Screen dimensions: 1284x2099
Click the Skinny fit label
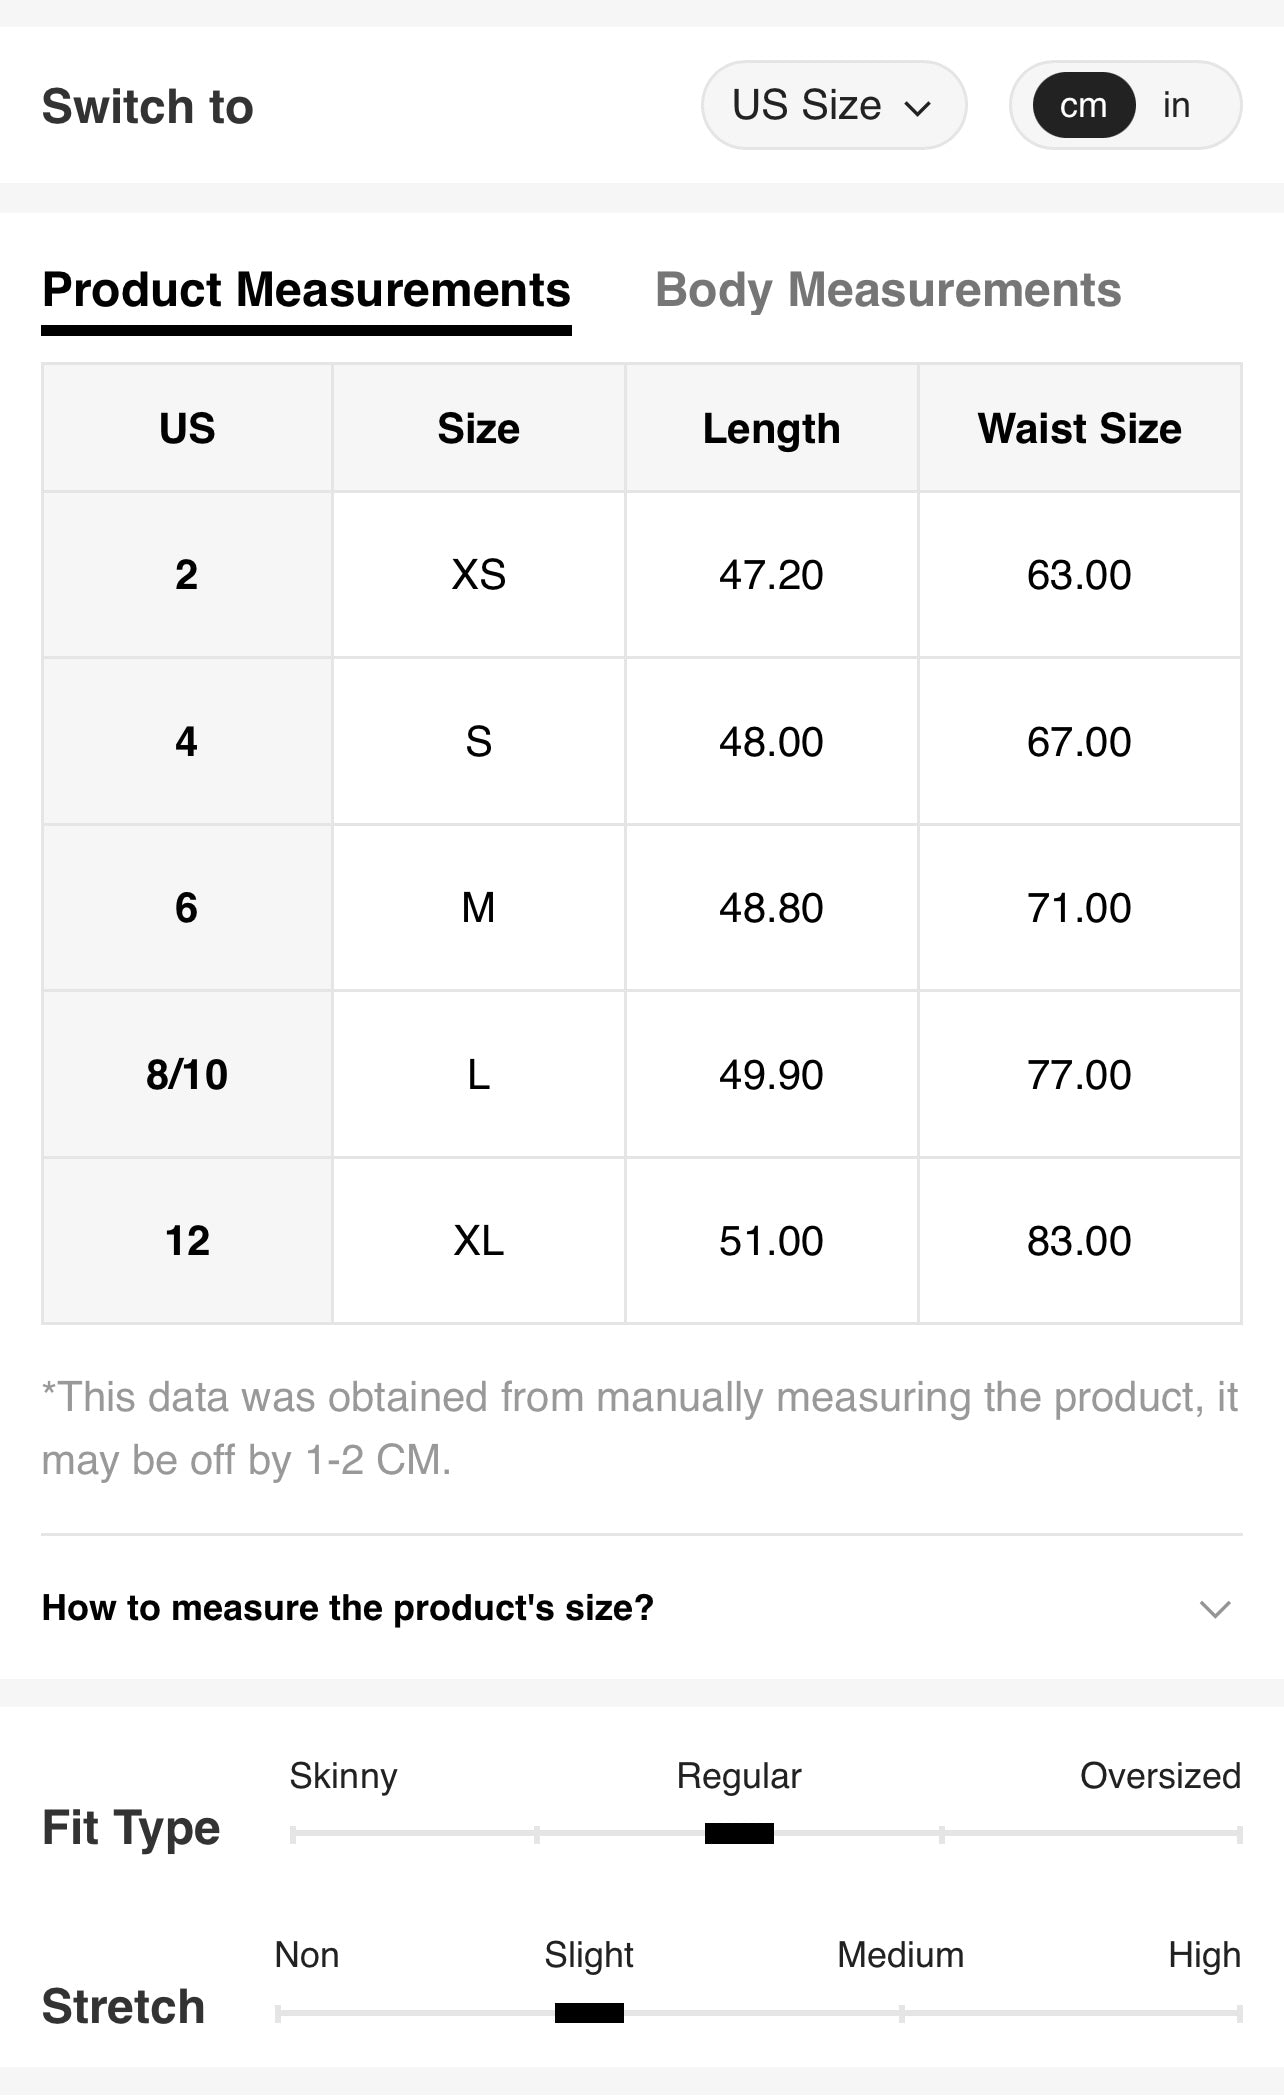[343, 1775]
